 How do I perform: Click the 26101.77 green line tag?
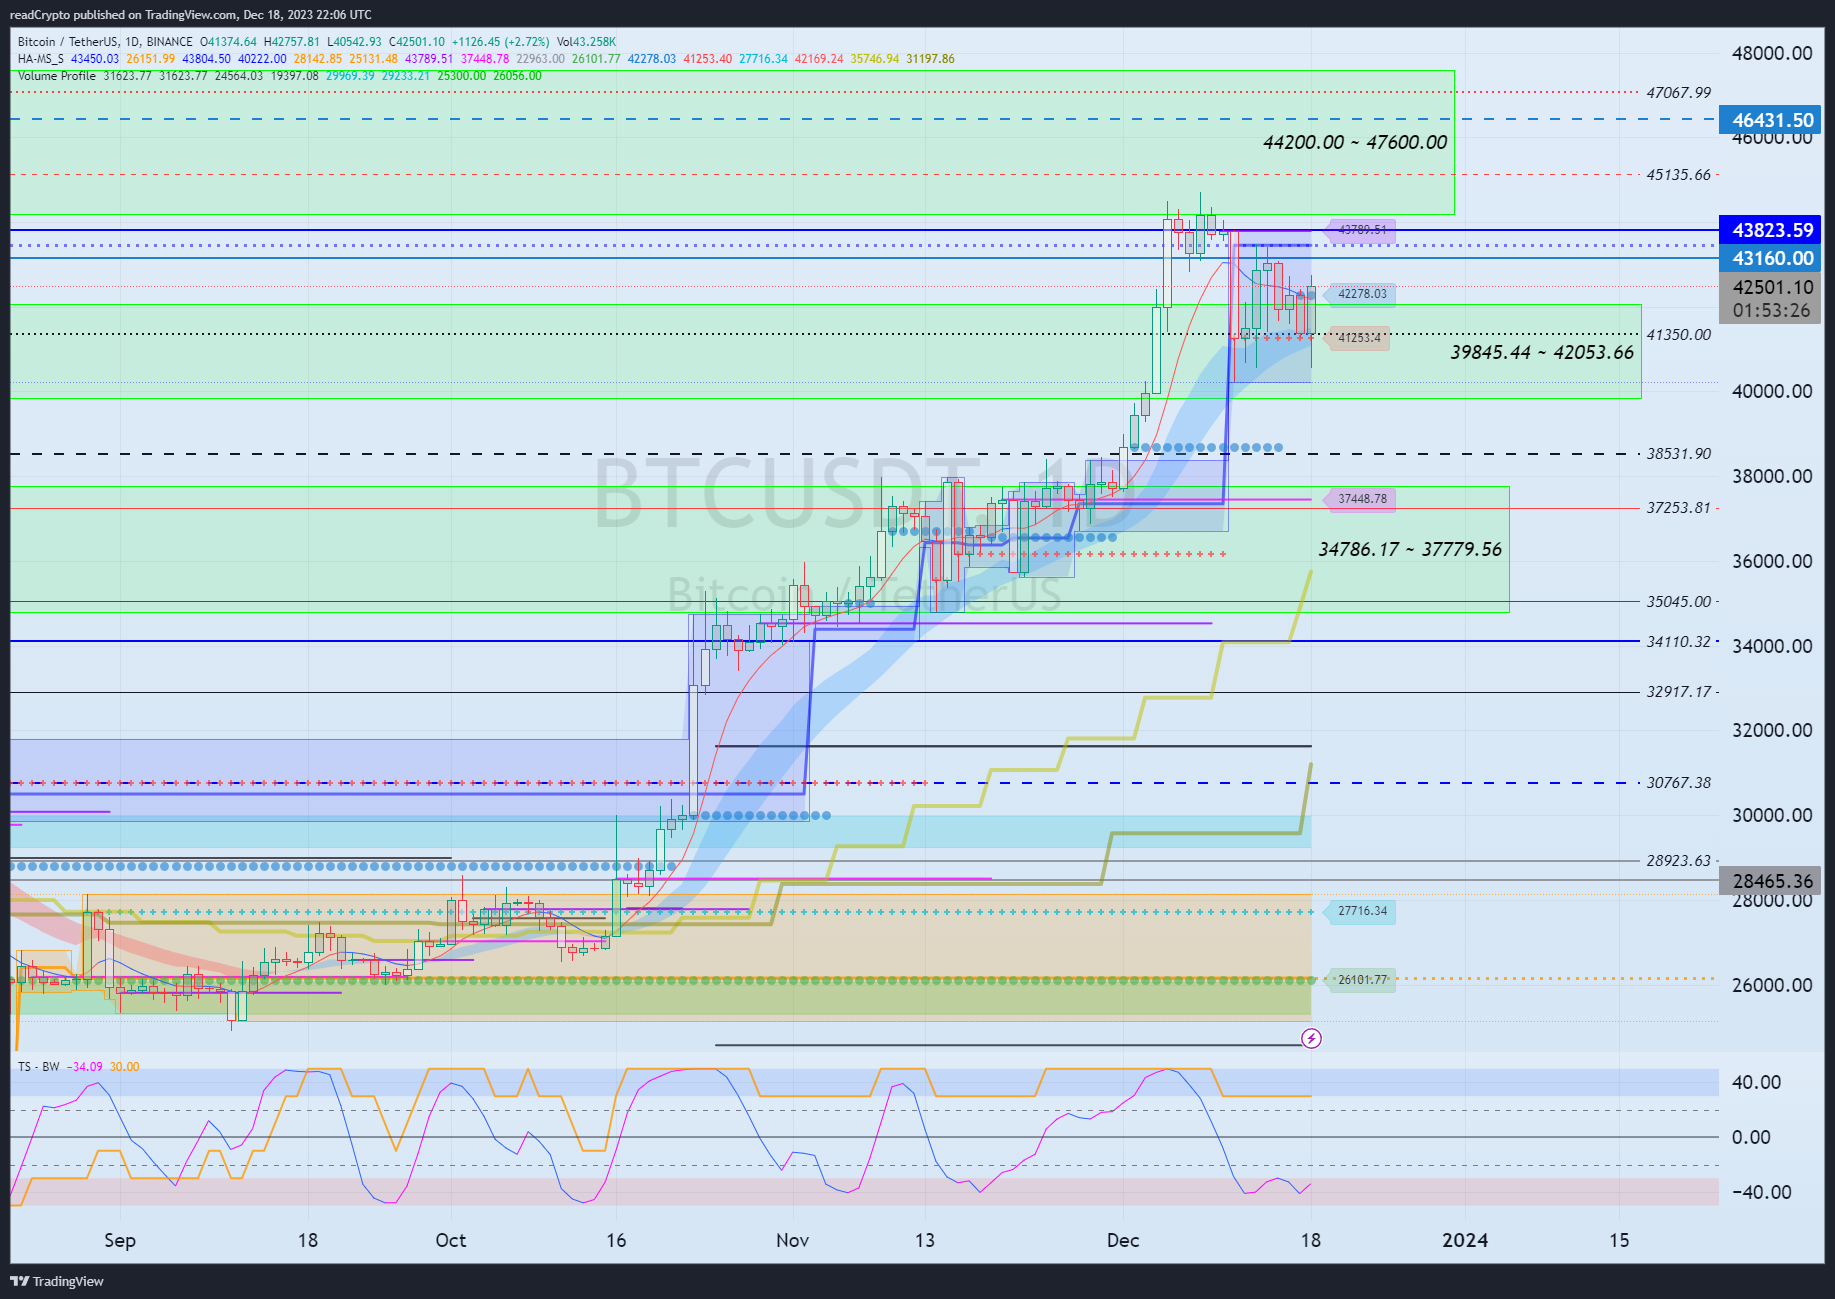tap(1360, 979)
